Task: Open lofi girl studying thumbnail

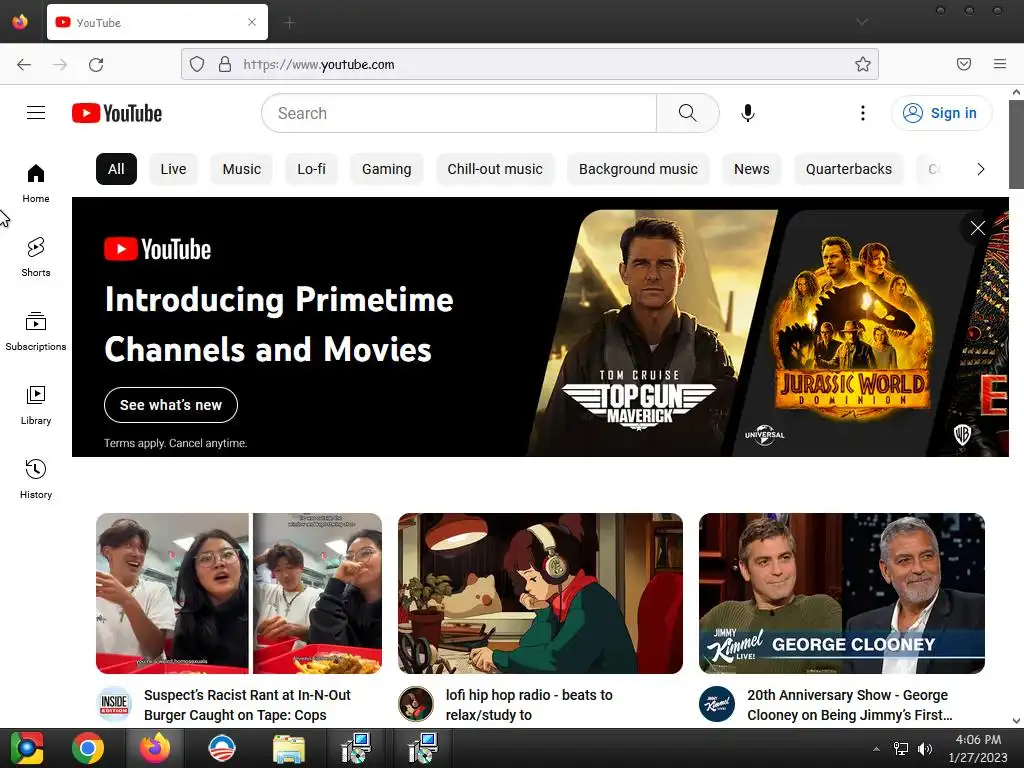Action: pos(540,593)
